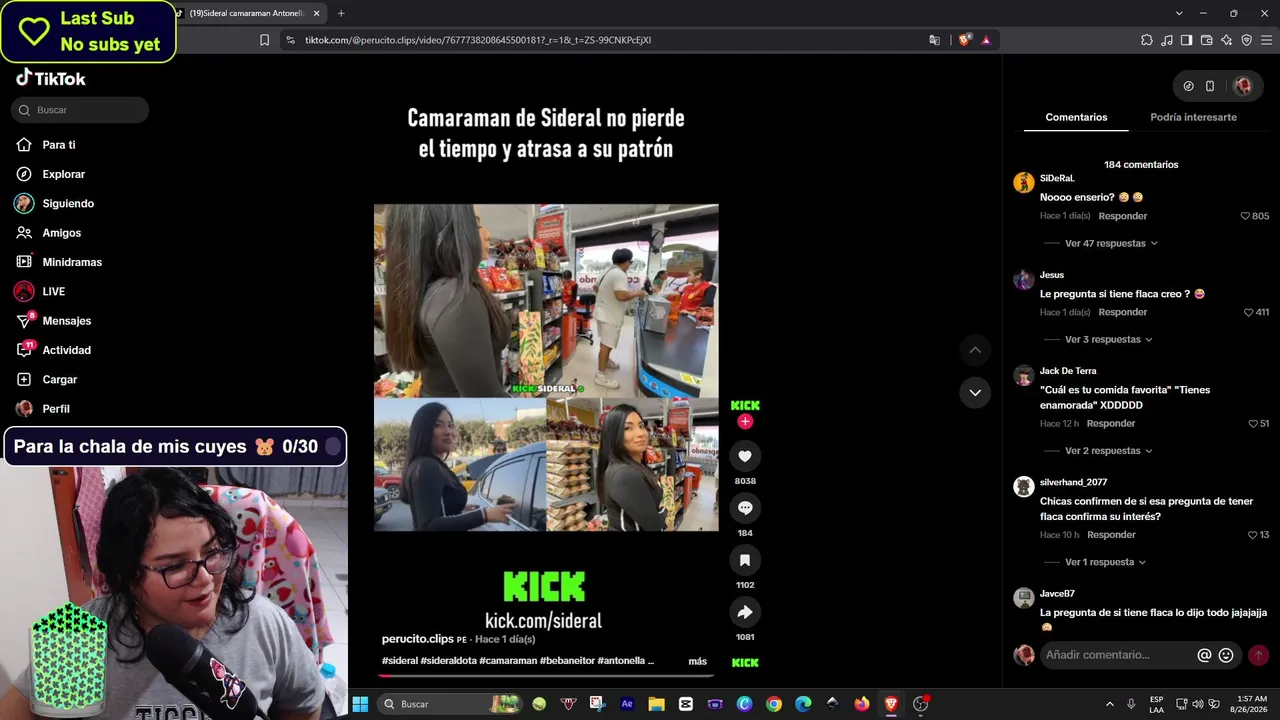The height and width of the screenshot is (720, 1280).
Task: Open After Effects from the taskbar
Action: [x=627, y=704]
